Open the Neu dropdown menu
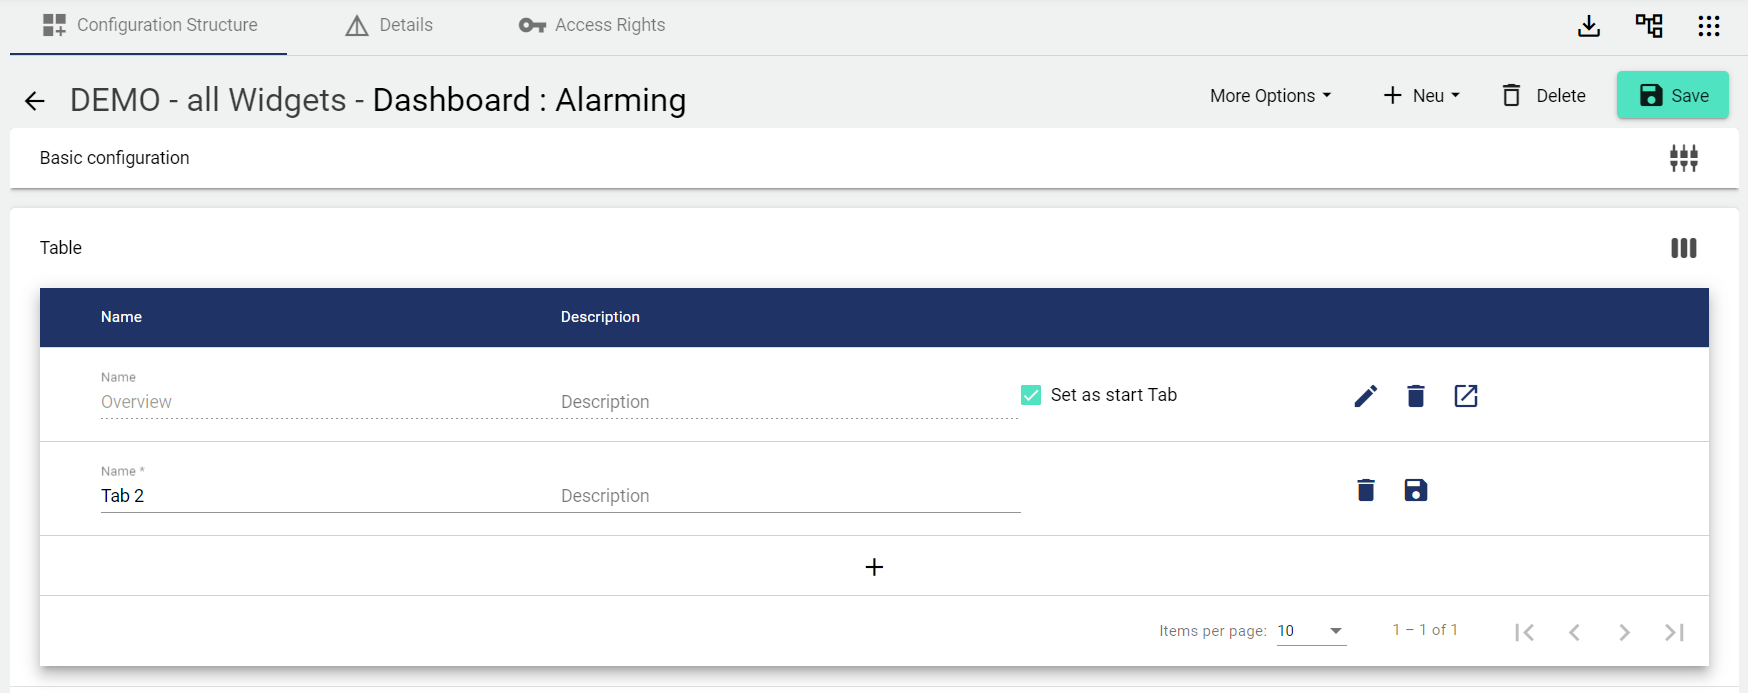Image resolution: width=1748 pixels, height=693 pixels. [1421, 96]
